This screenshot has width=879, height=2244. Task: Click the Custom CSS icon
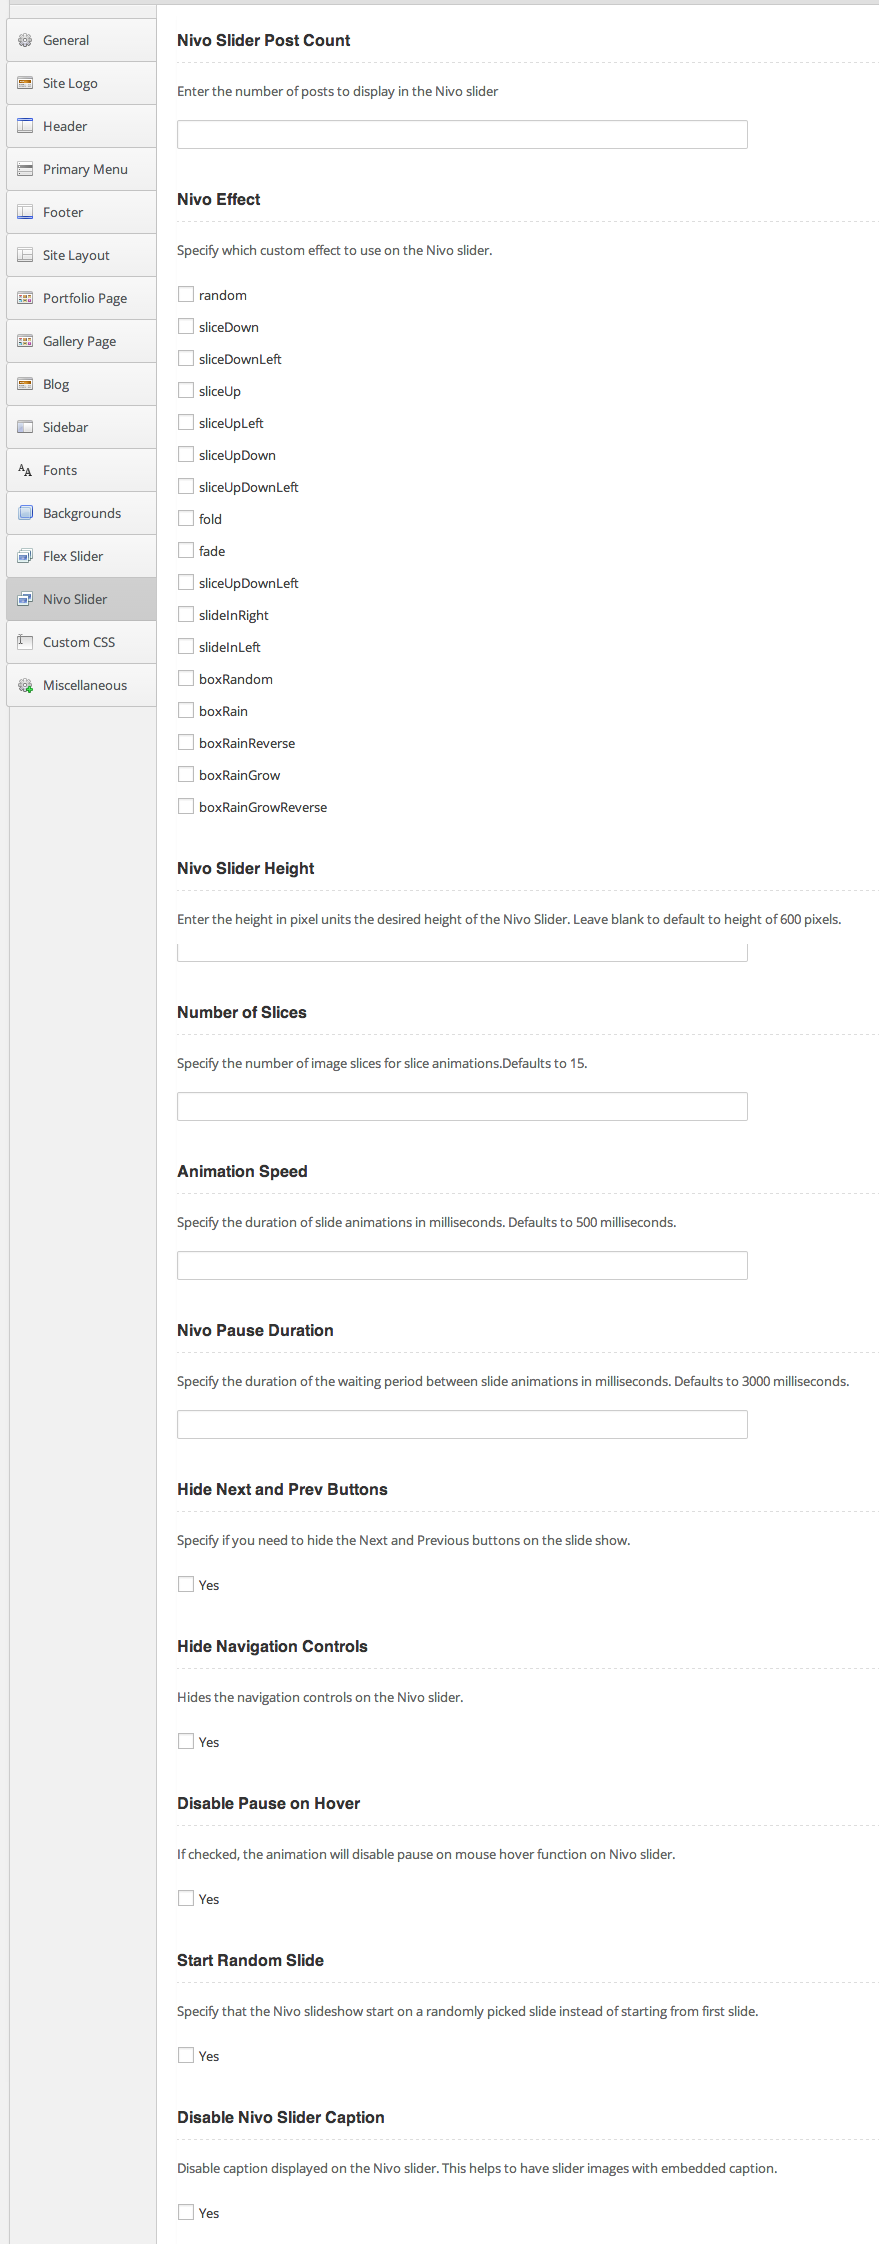24,642
